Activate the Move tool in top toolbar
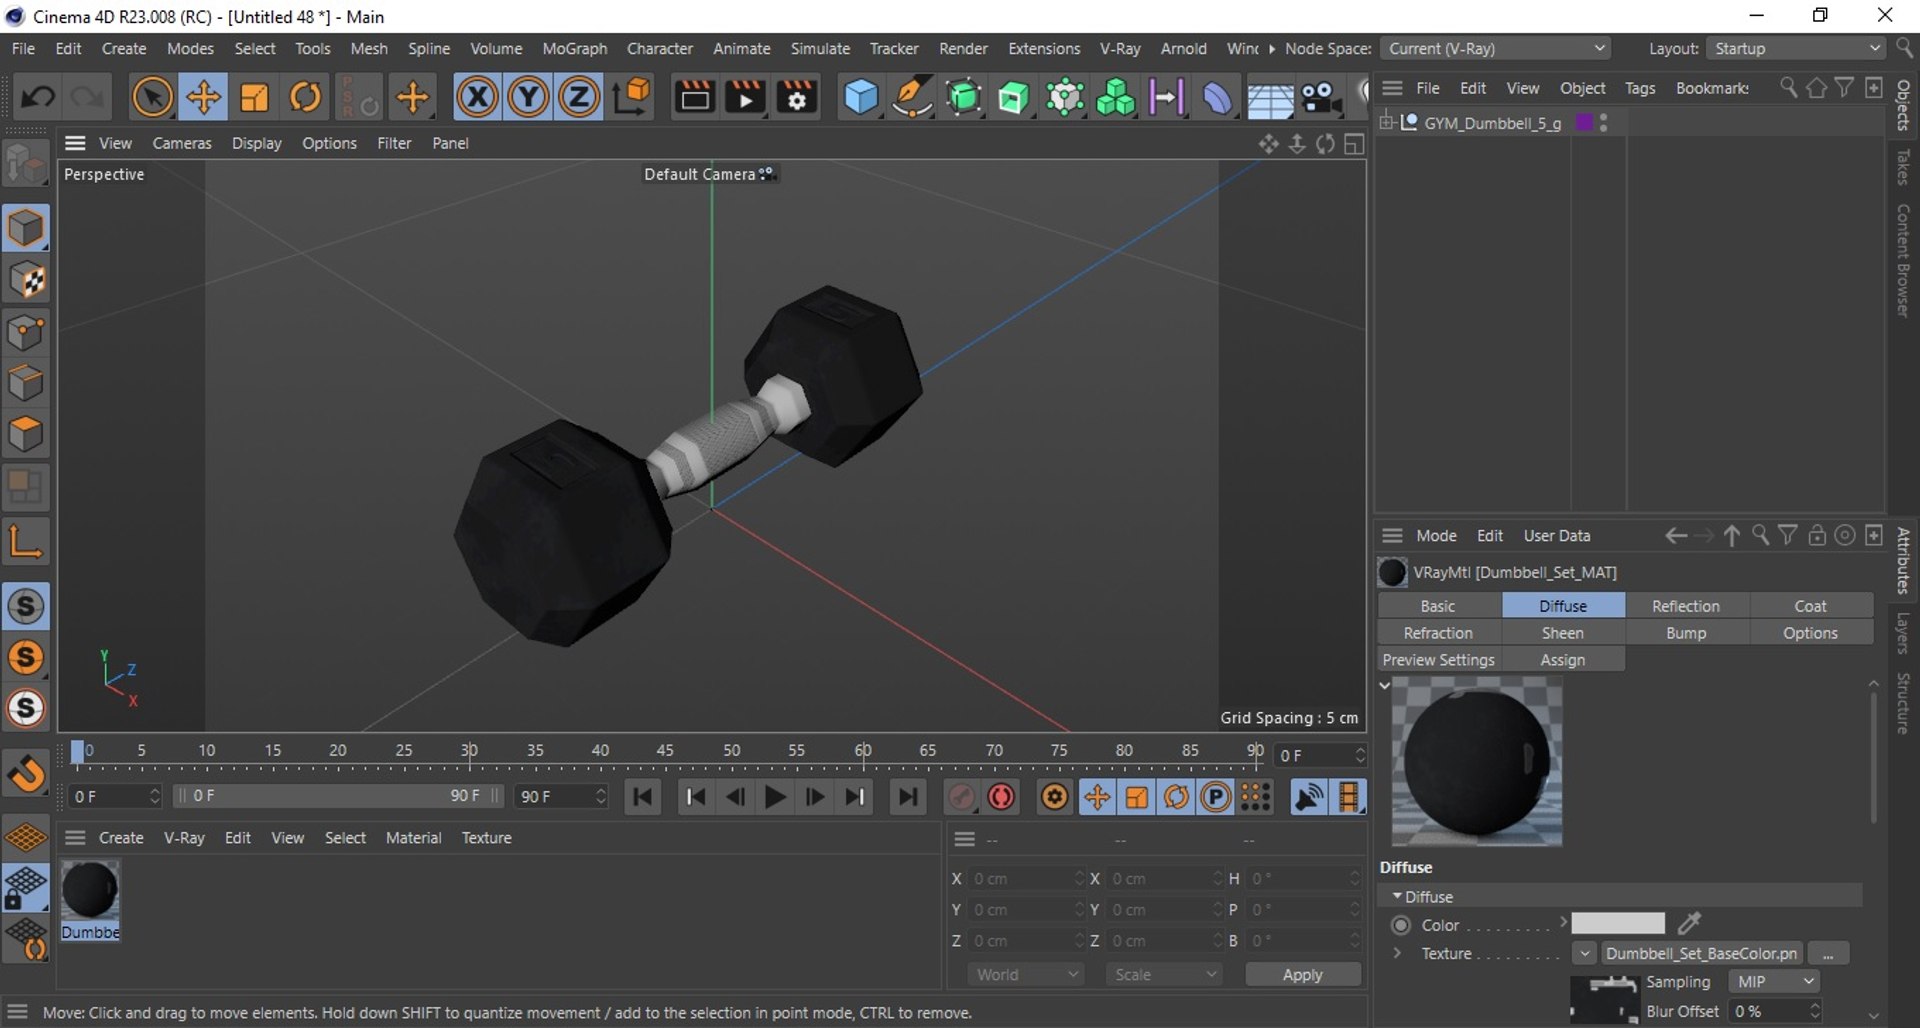Screen dimensions: 1920x1028 [203, 97]
